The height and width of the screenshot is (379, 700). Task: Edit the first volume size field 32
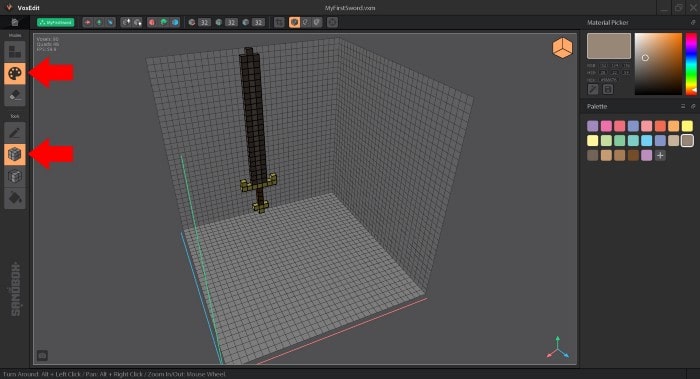pyautogui.click(x=204, y=22)
